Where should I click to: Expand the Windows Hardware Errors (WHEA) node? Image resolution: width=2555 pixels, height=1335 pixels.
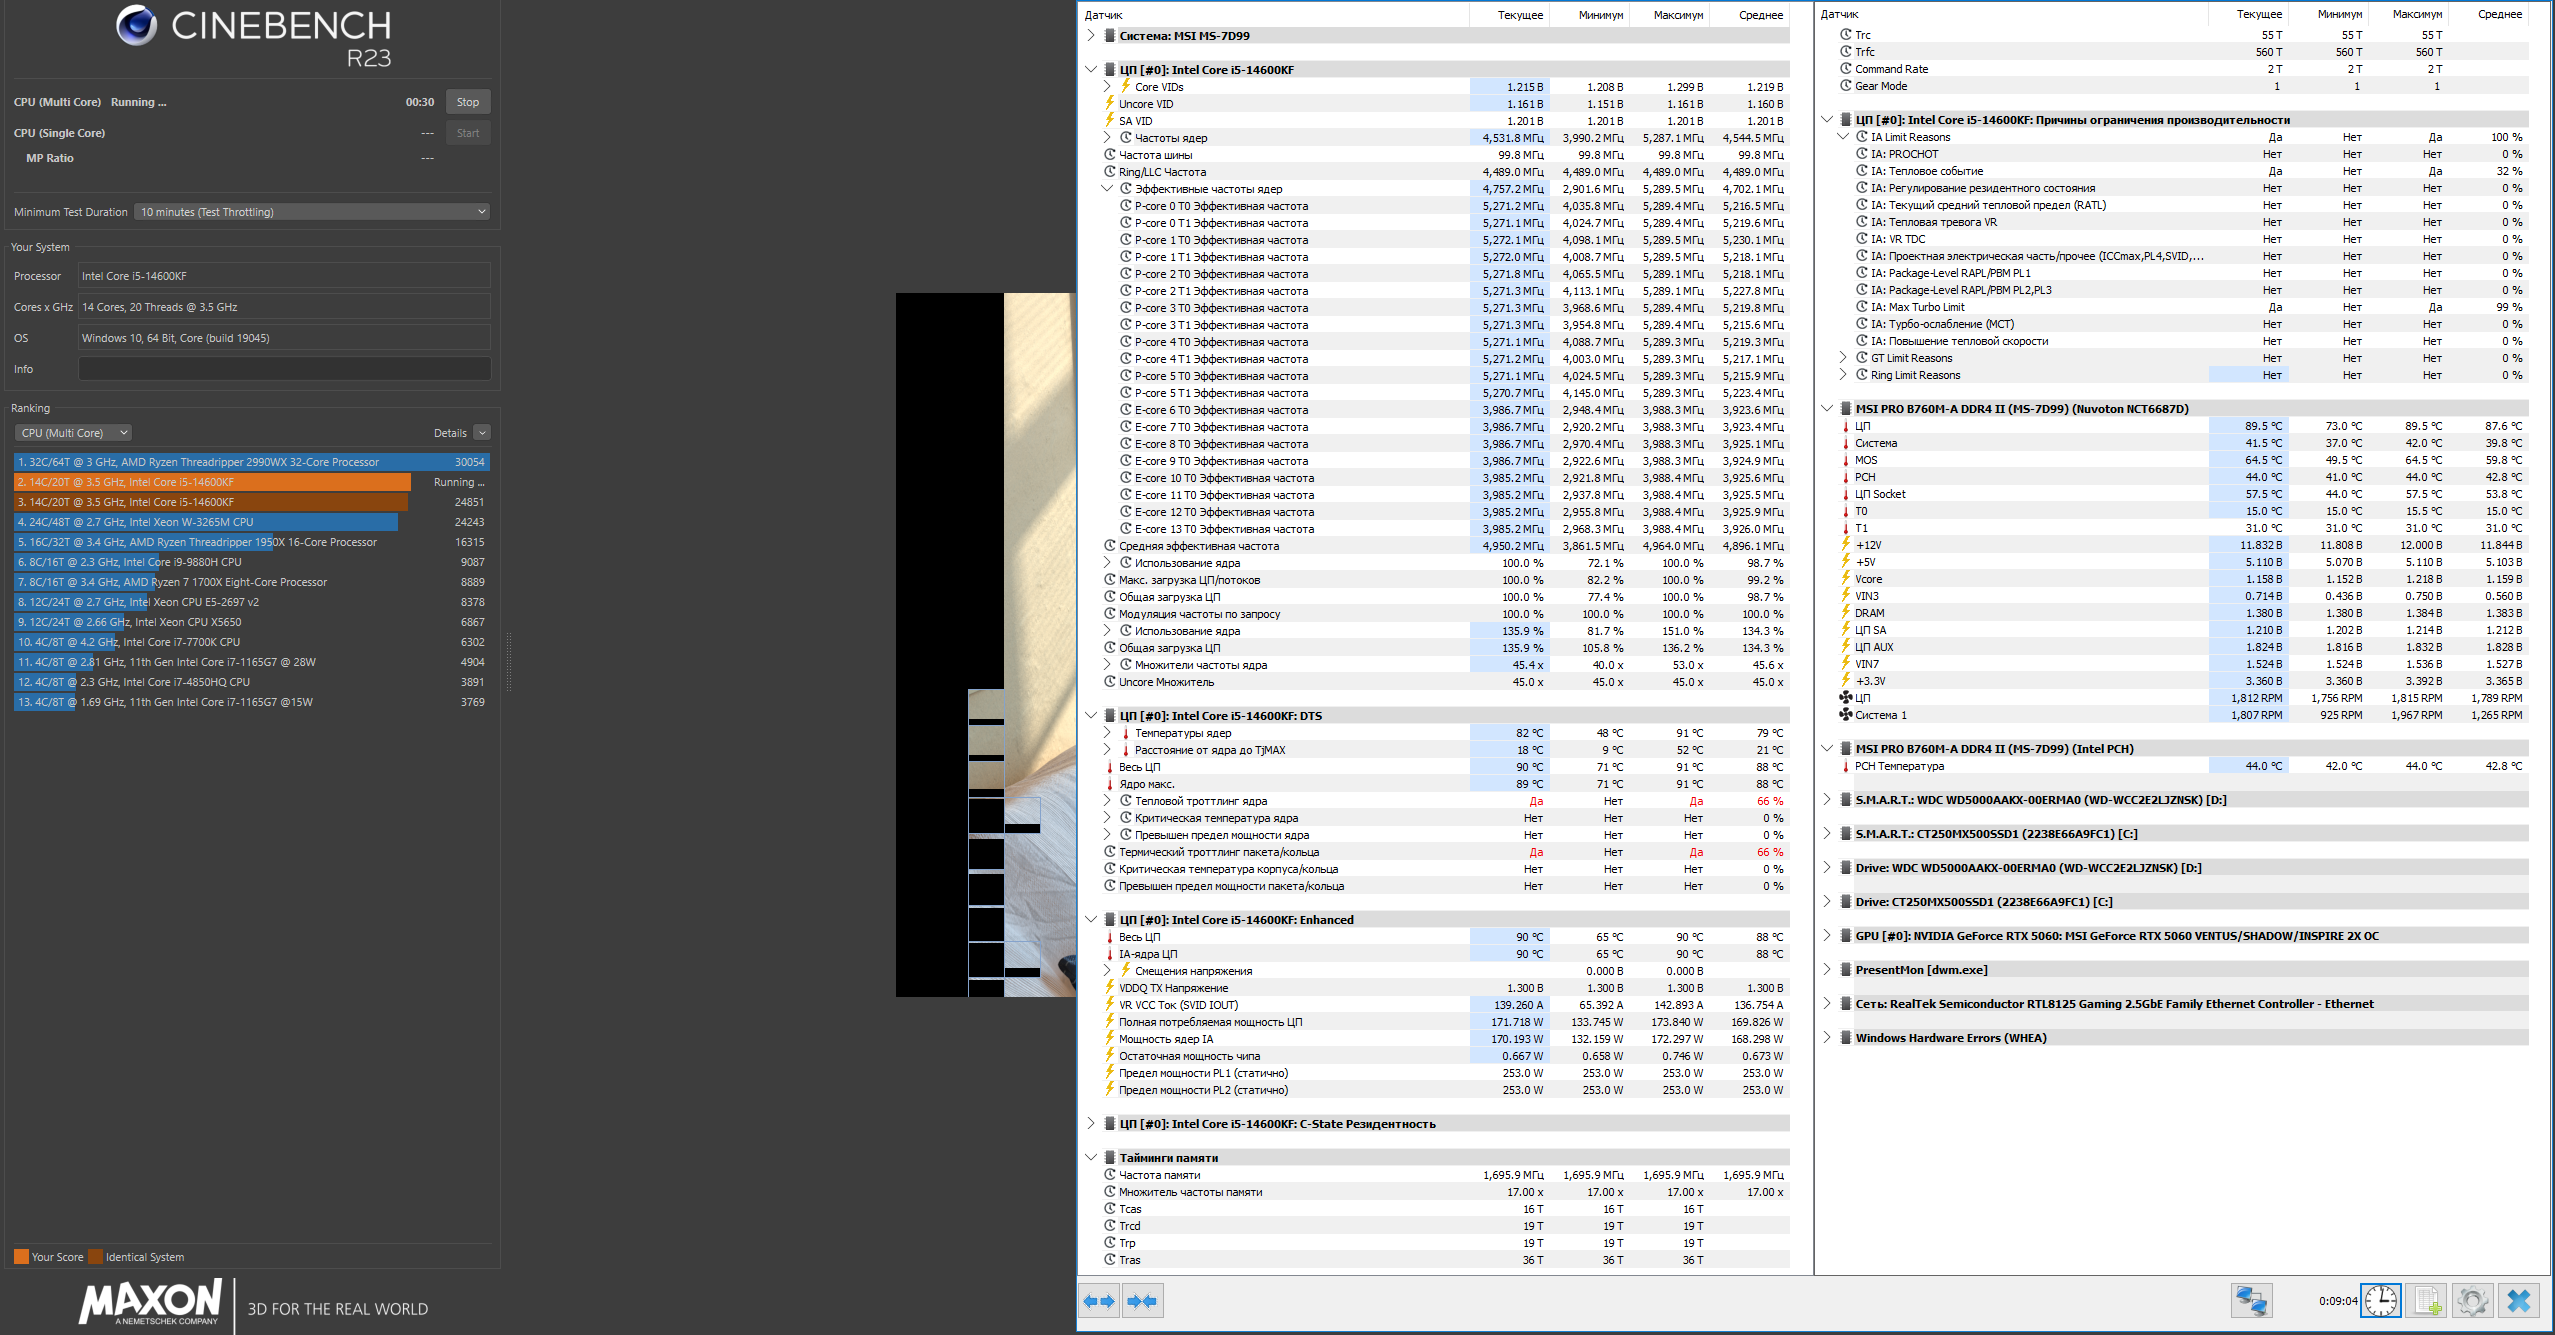tap(1827, 1038)
